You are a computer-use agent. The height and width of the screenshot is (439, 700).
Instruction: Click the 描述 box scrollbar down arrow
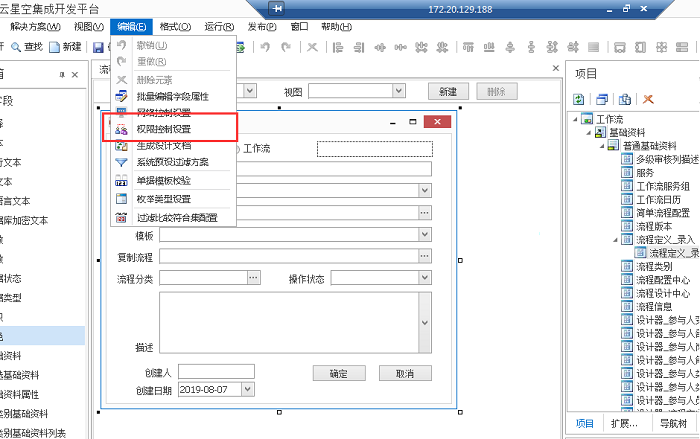(425, 322)
